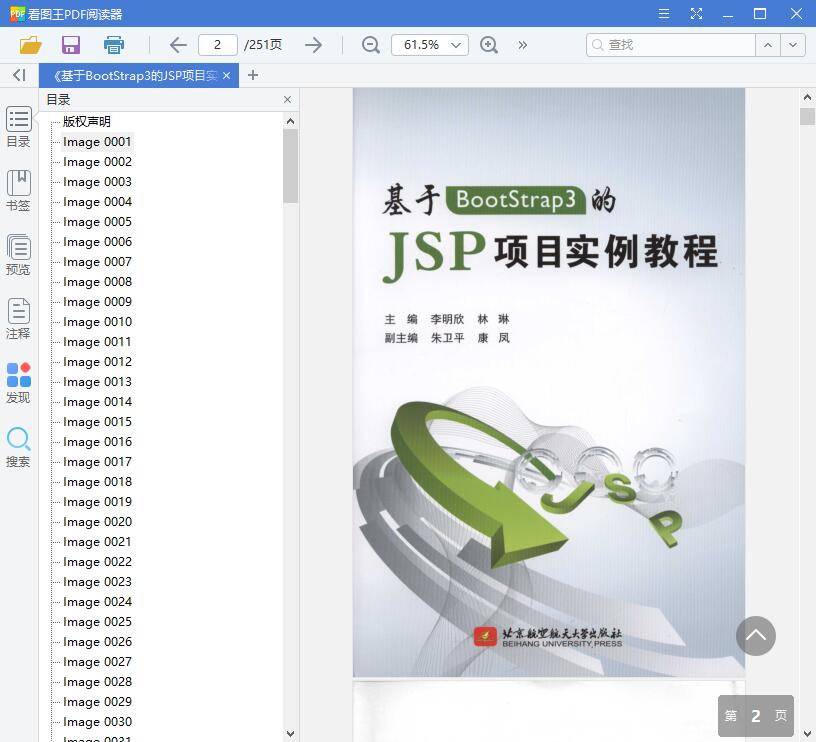This screenshot has width=816, height=742.
Task: Switch to the 书签 bookmarks panel
Action: [x=18, y=191]
